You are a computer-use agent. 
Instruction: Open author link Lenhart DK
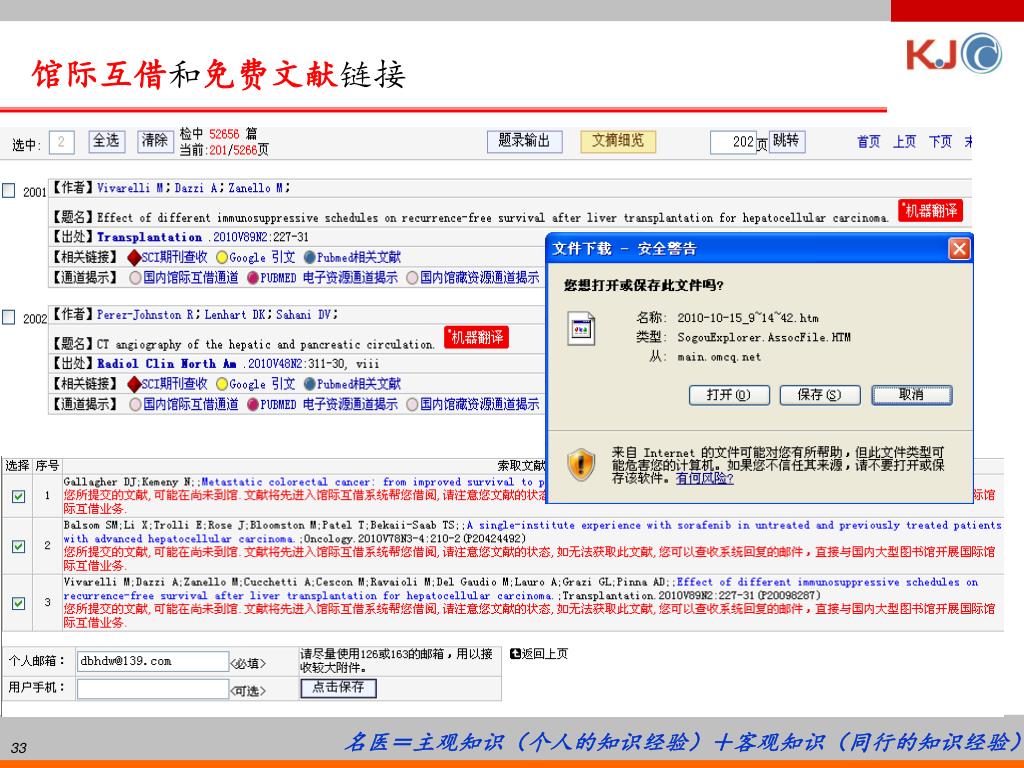tap(234, 315)
